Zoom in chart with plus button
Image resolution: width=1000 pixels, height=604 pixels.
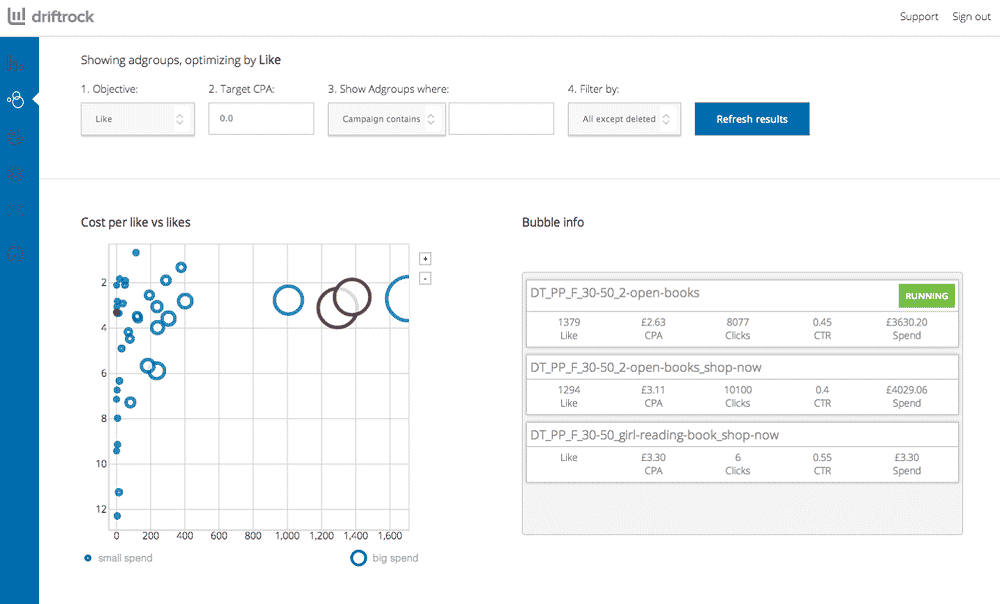pyautogui.click(x=425, y=258)
